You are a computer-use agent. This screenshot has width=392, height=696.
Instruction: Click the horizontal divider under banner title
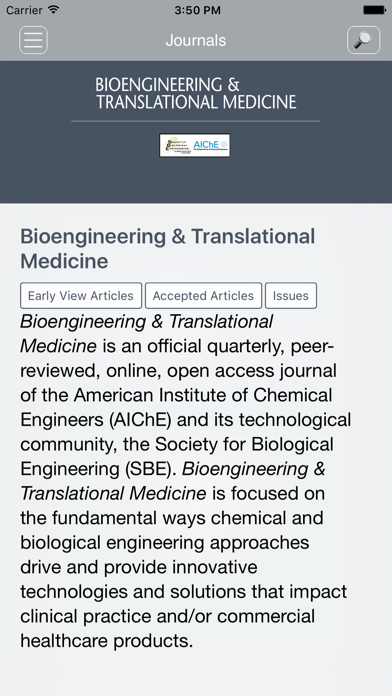196,121
